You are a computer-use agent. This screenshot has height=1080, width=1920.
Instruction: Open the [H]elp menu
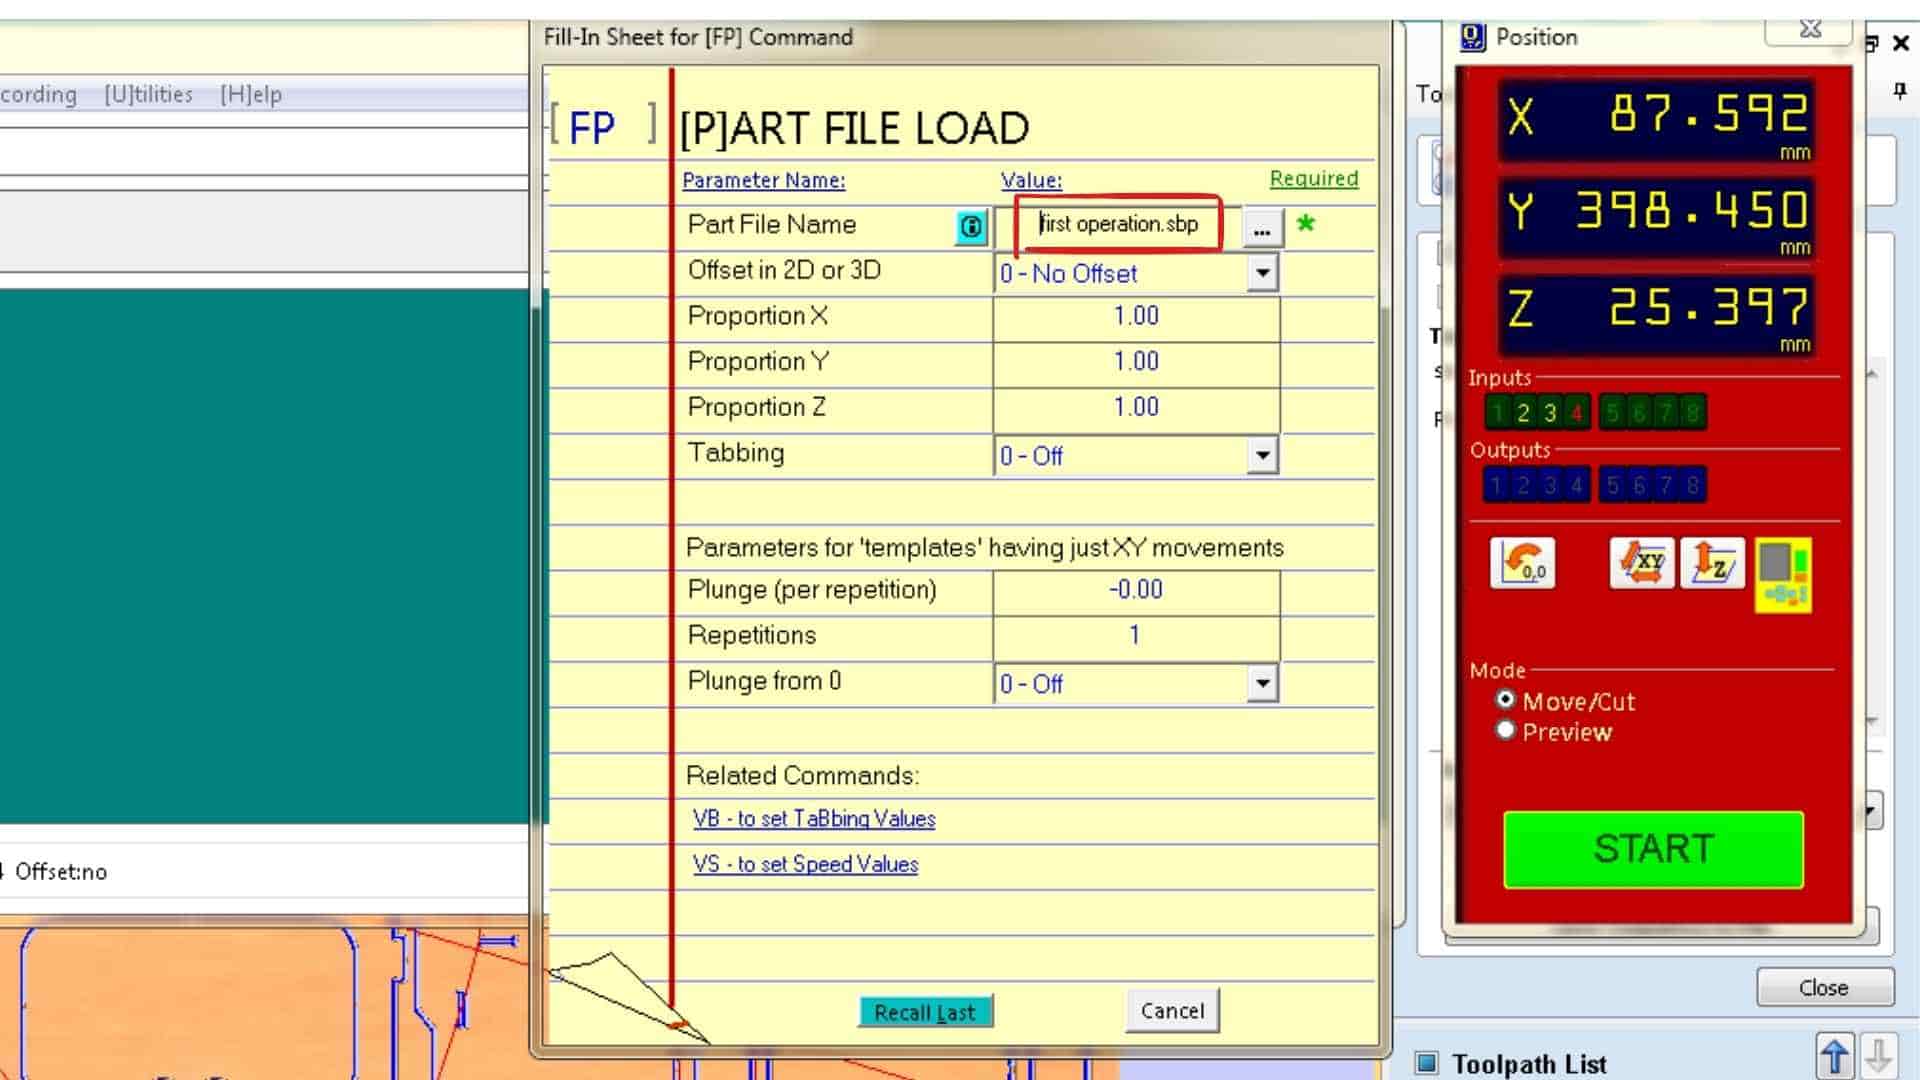click(x=251, y=94)
